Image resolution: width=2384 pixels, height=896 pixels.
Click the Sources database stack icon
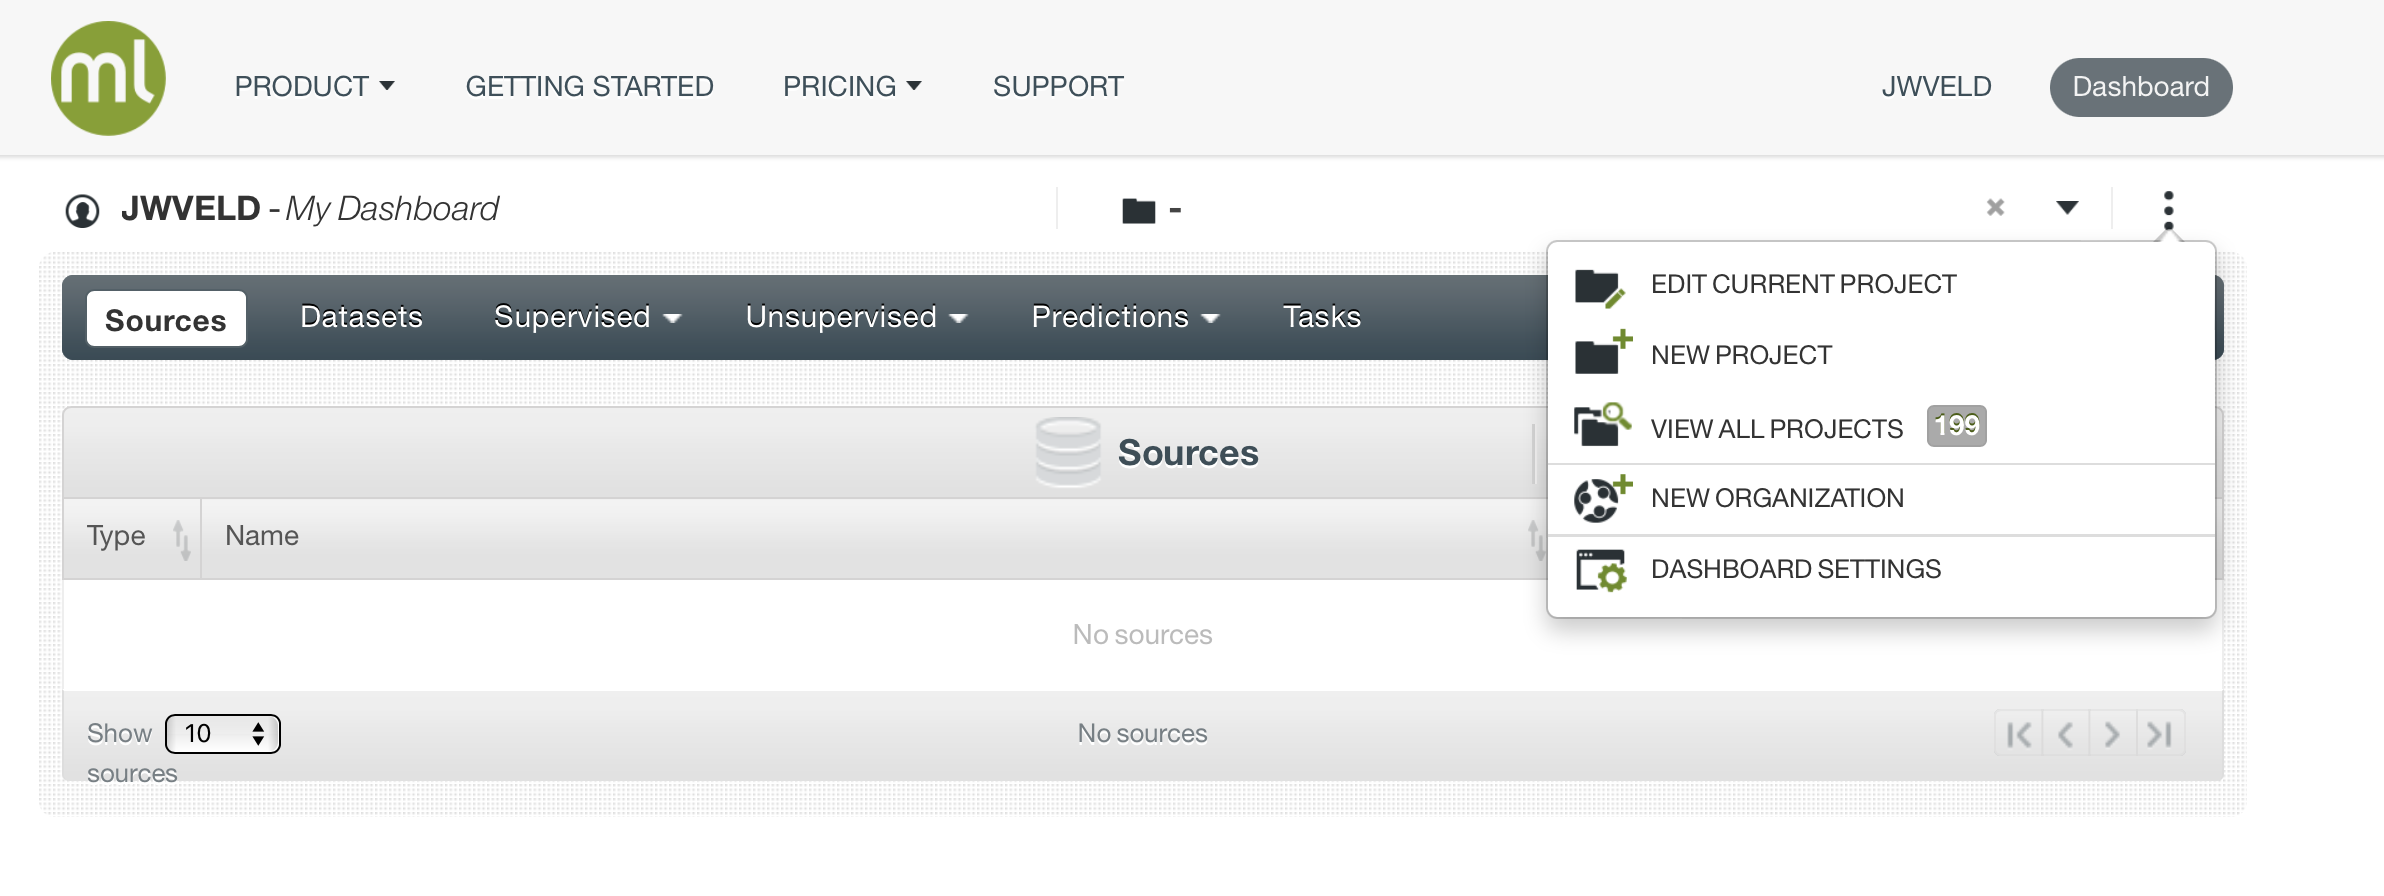click(x=1068, y=452)
